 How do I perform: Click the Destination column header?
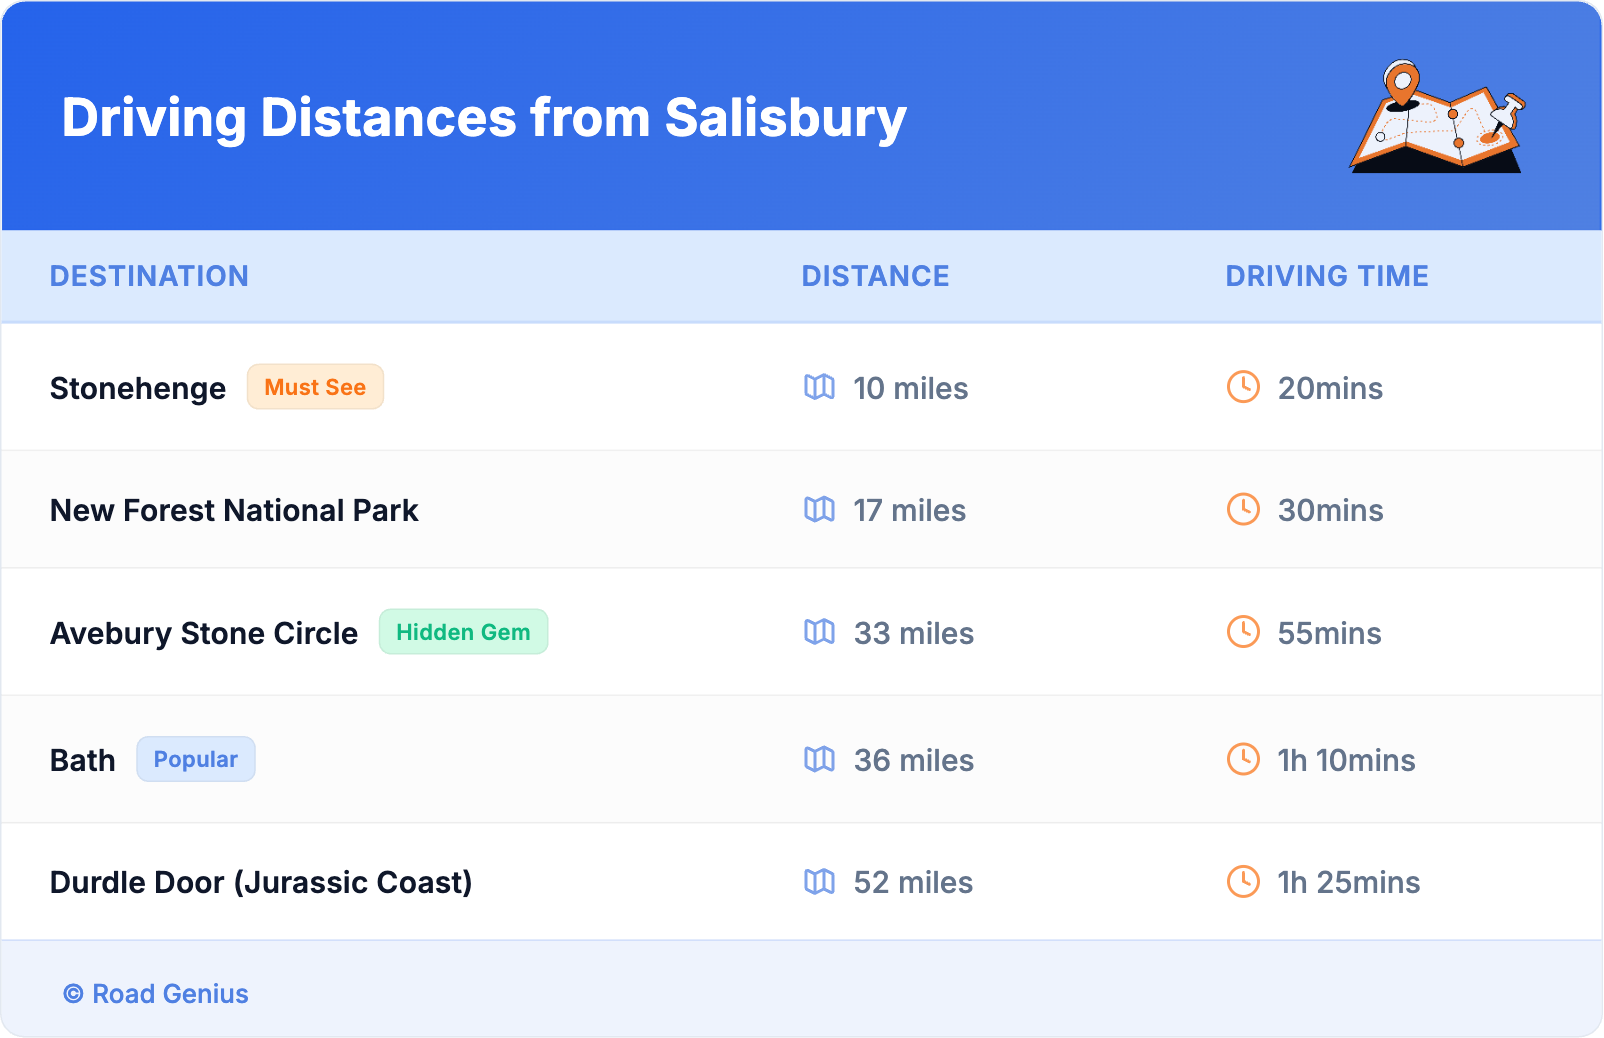[x=149, y=276]
